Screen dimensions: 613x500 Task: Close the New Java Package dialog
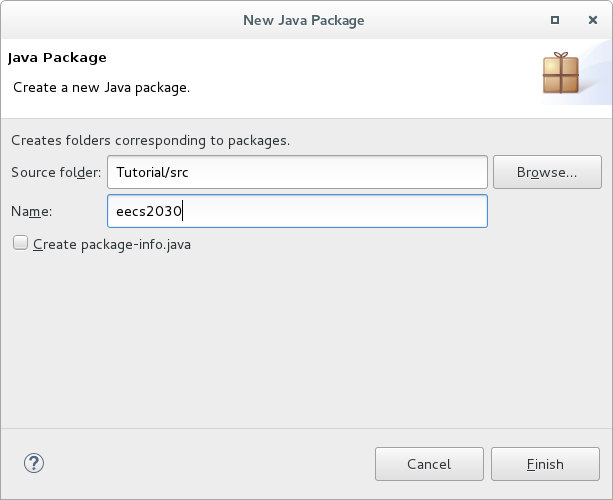(x=593, y=20)
